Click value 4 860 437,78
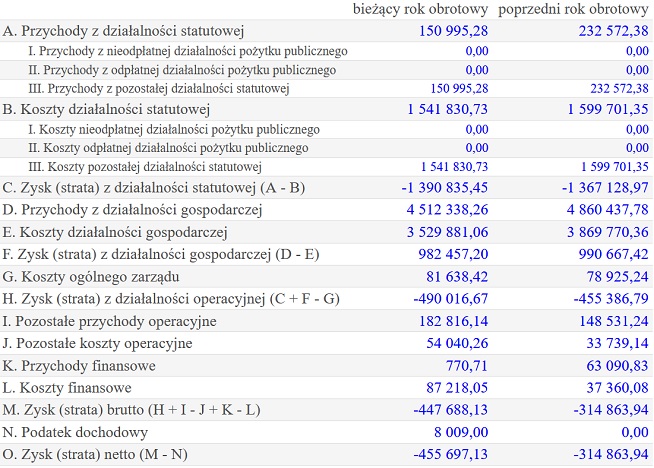 608,210
